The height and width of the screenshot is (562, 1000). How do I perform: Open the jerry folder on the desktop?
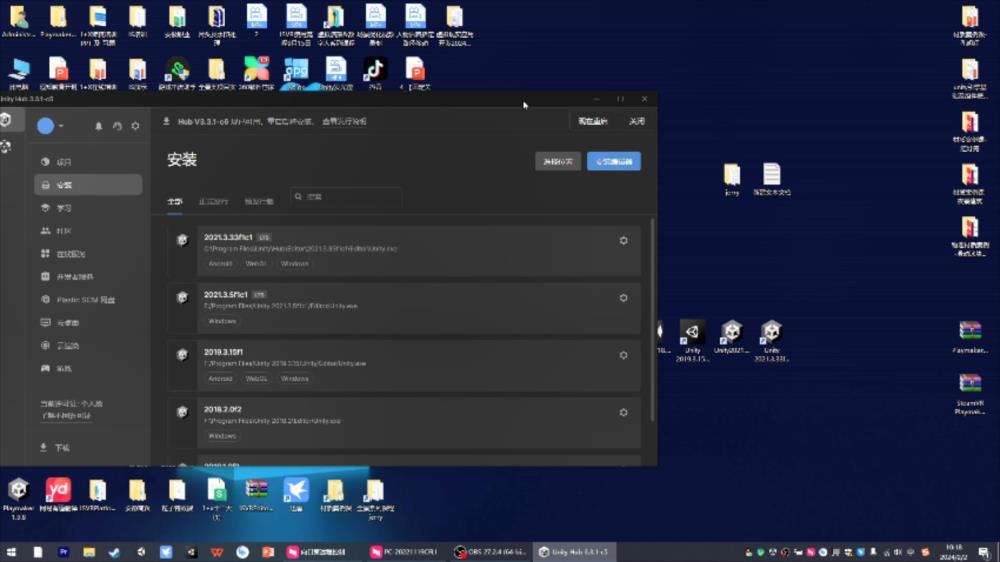click(732, 179)
